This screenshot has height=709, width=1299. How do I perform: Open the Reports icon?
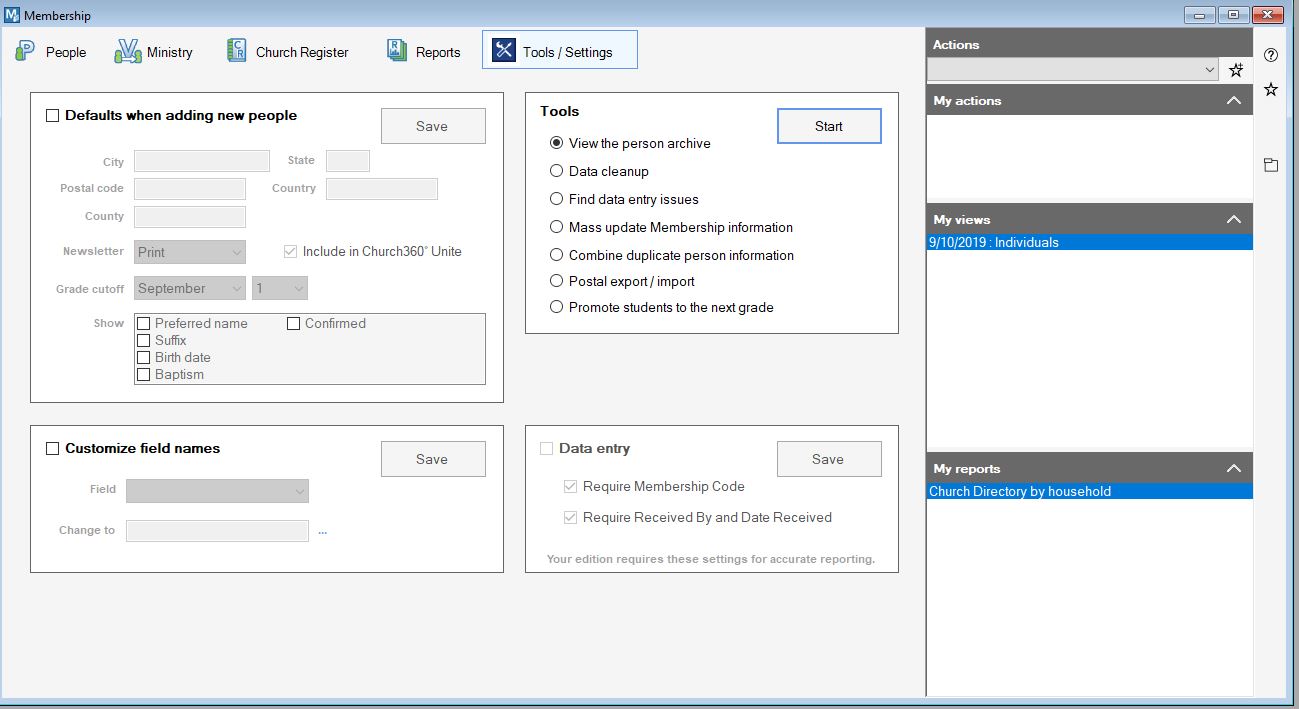[397, 51]
